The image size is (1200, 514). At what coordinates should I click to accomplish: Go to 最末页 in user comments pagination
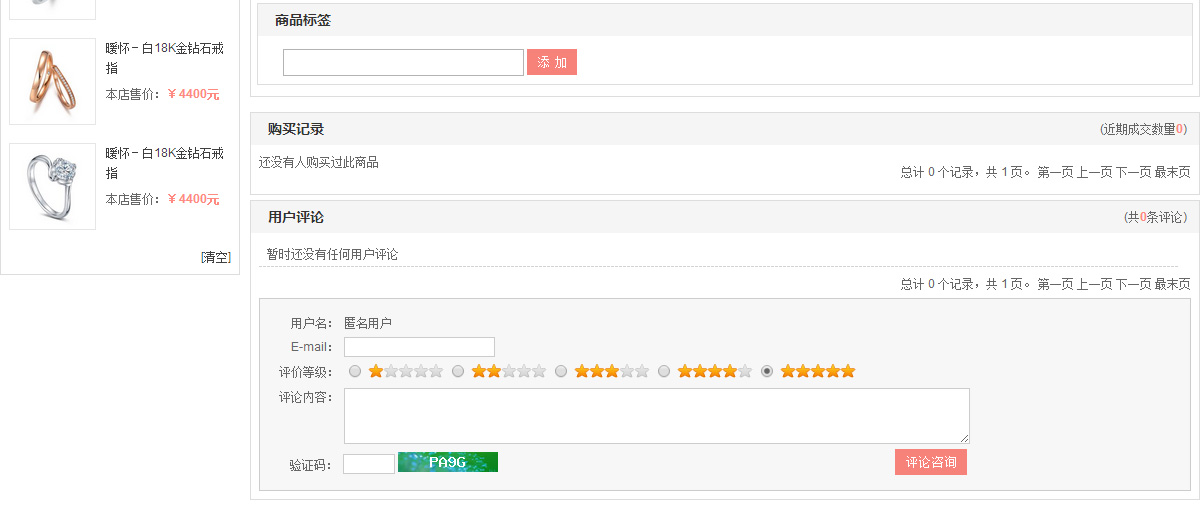click(1172, 284)
